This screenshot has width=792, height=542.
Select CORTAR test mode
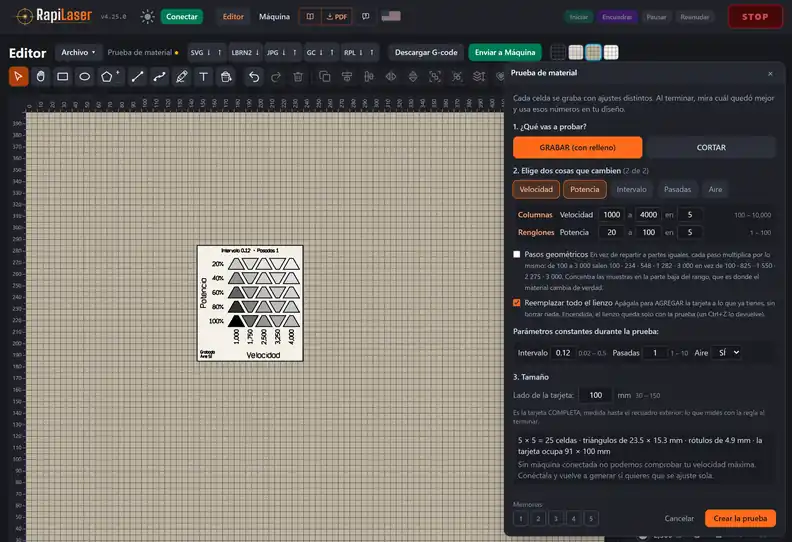click(x=711, y=147)
